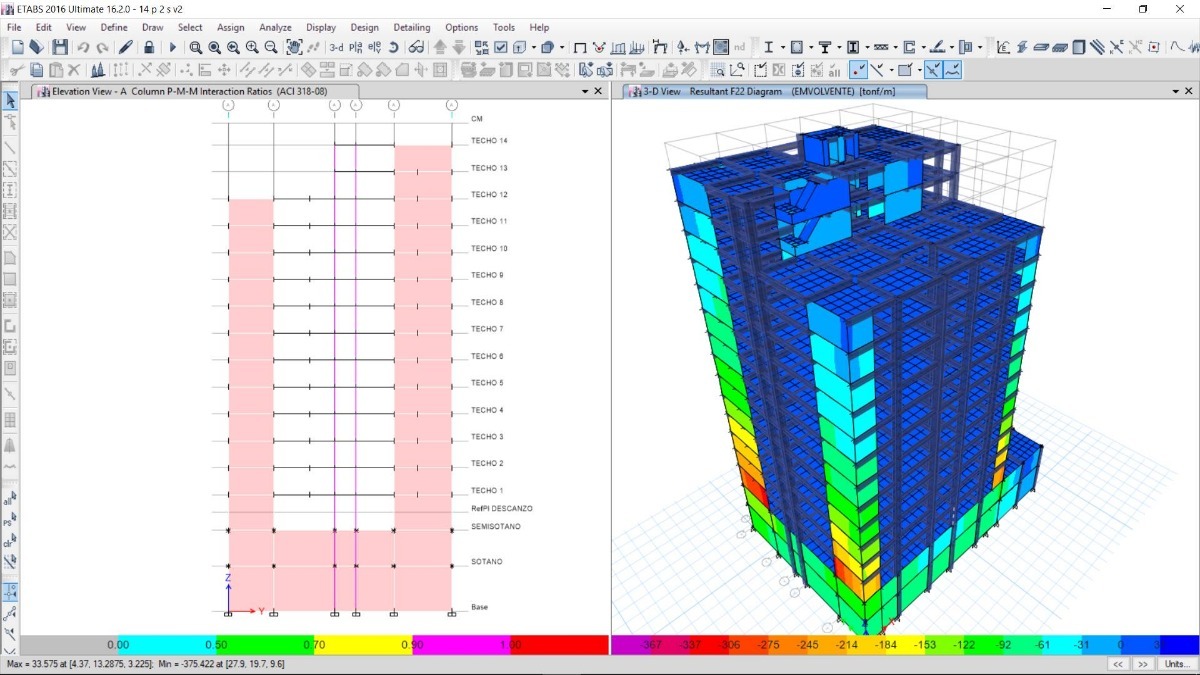Expand the steel connection design dropdown arrow
Image resolution: width=1200 pixels, height=675 pixels.
980,47
